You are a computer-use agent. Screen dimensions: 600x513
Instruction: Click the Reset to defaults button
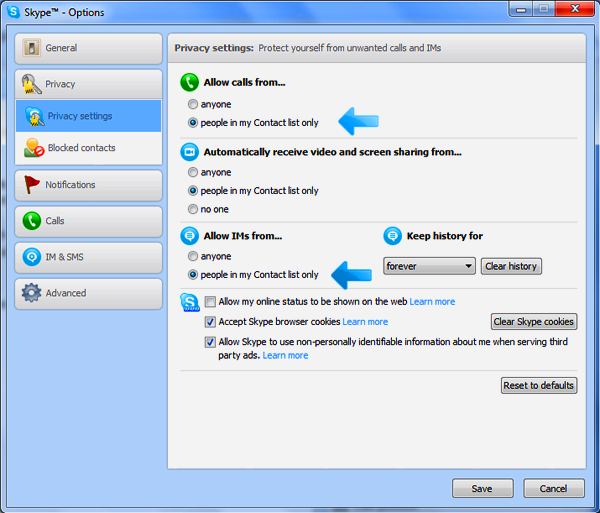click(x=539, y=386)
